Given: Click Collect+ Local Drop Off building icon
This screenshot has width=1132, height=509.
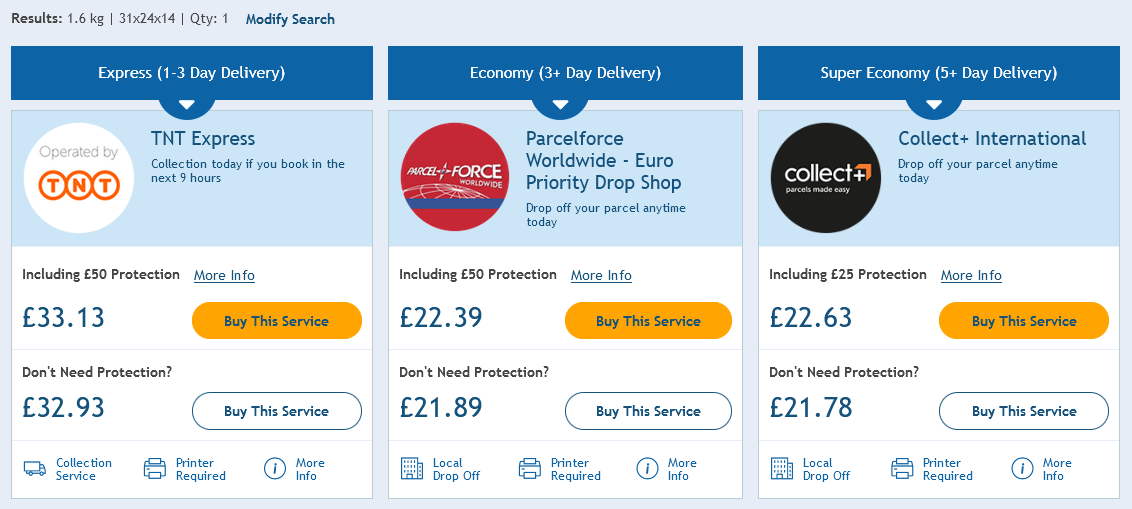Looking at the screenshot, I should coord(782,469).
